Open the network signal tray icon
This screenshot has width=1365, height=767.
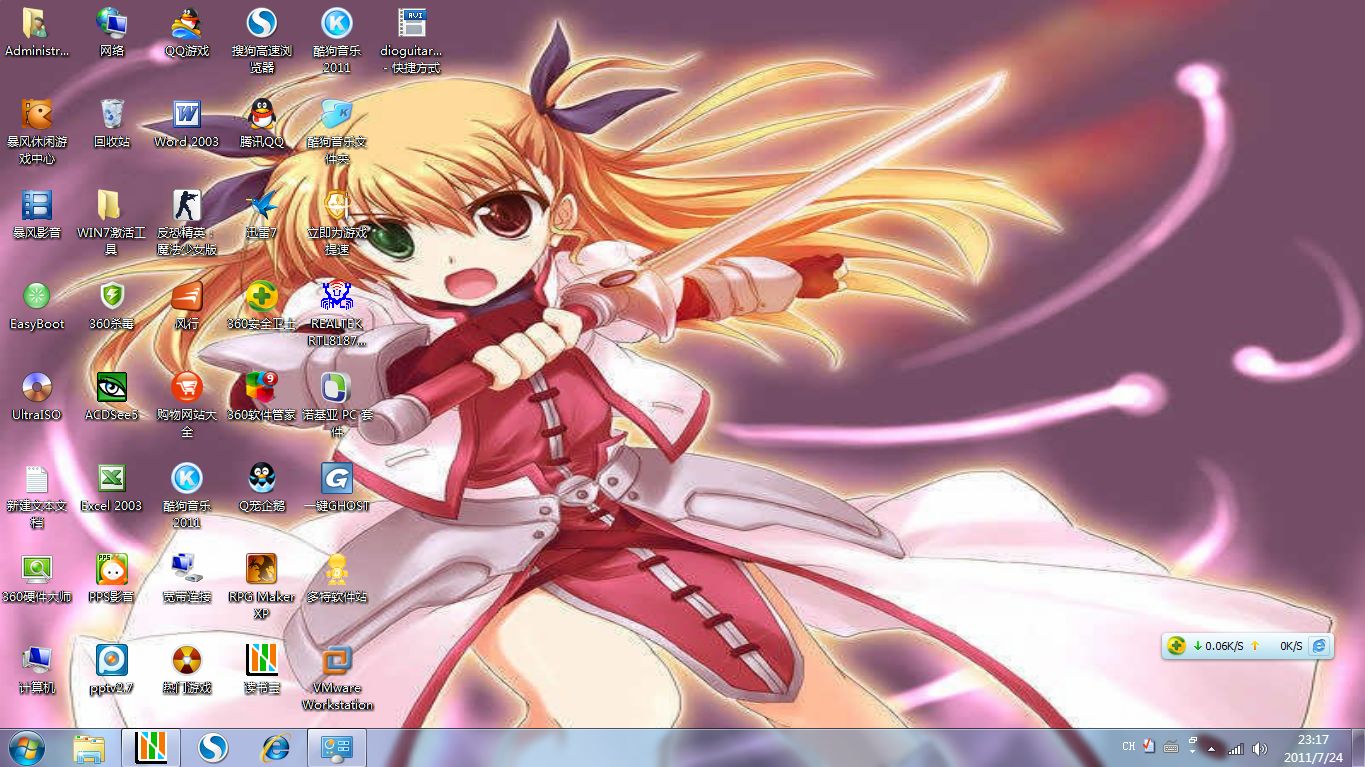[x=1236, y=748]
